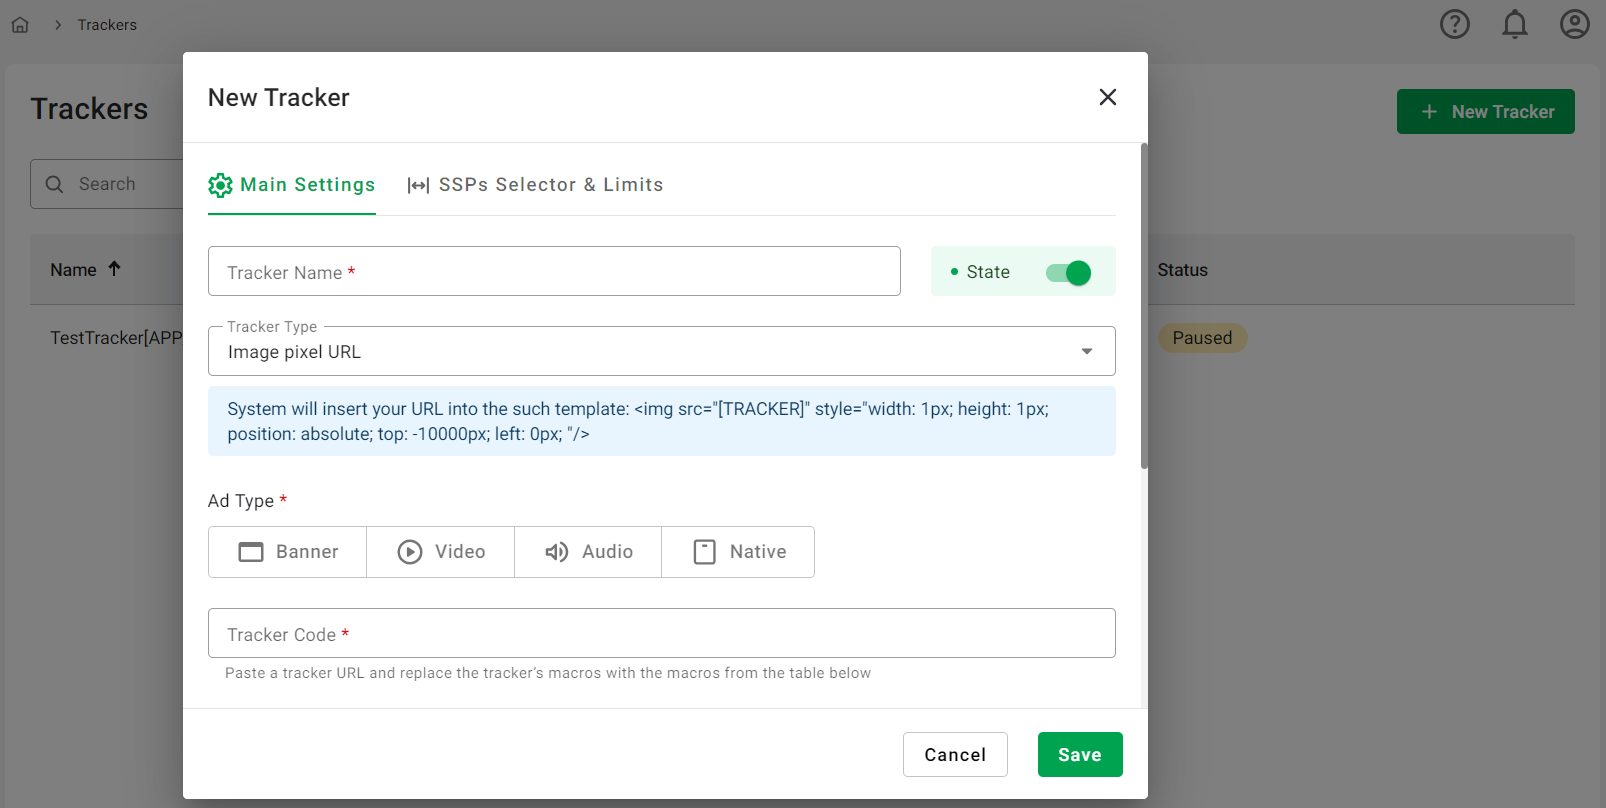Click the search magnifier icon
The height and width of the screenshot is (808, 1606).
(x=55, y=184)
